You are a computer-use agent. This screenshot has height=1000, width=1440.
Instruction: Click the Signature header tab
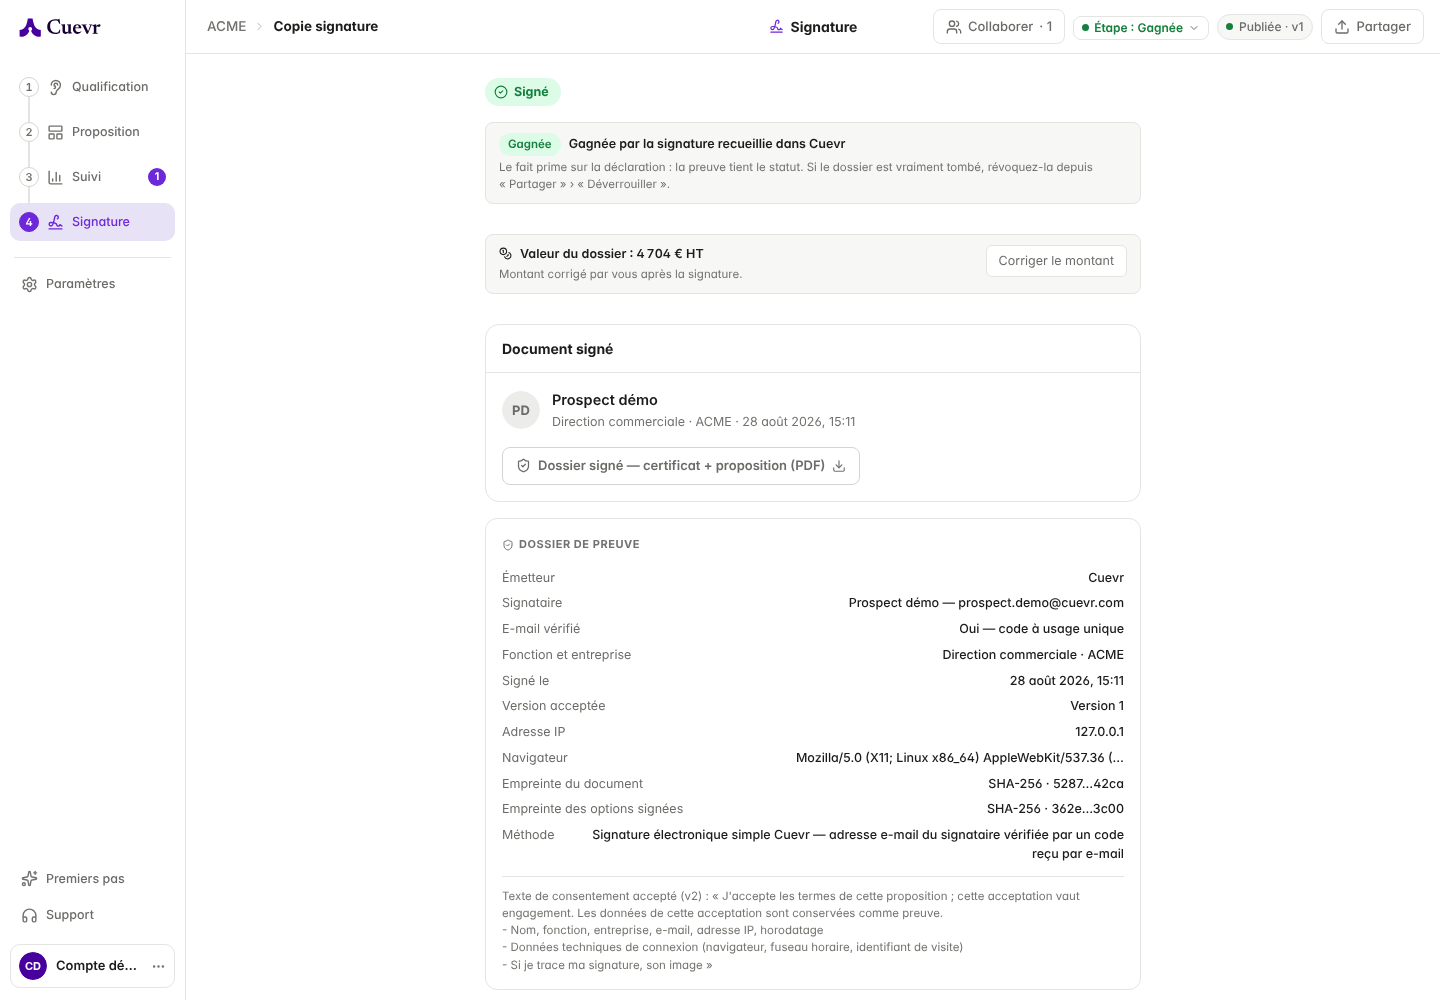(813, 27)
